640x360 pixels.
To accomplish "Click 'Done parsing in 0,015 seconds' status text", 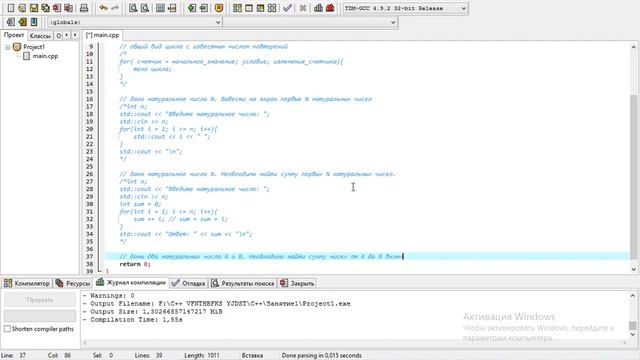I will (321, 356).
